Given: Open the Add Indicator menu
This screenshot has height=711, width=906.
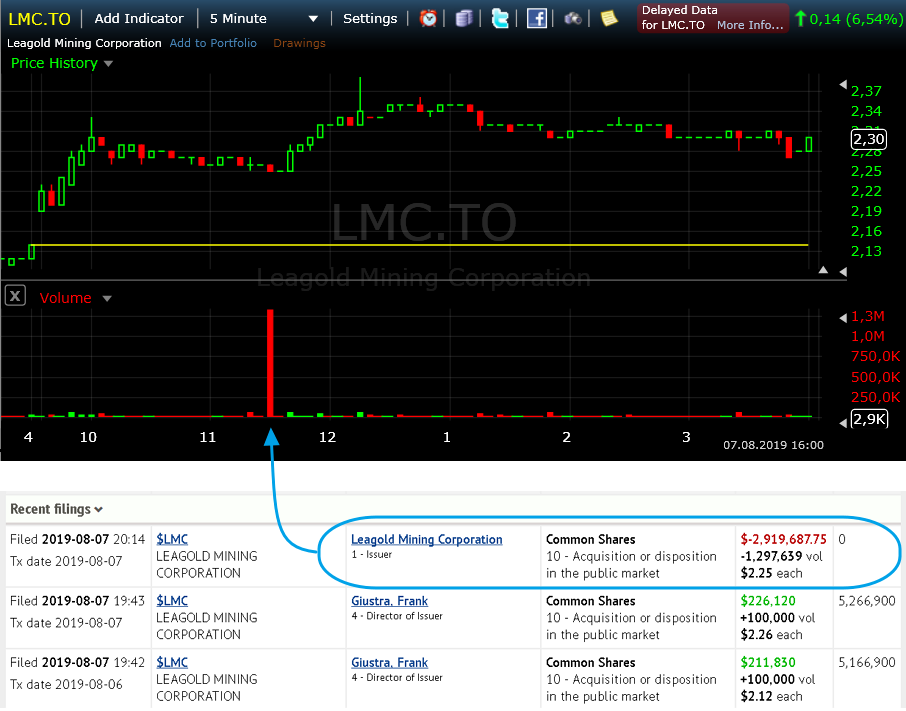Looking at the screenshot, I should pos(139,18).
